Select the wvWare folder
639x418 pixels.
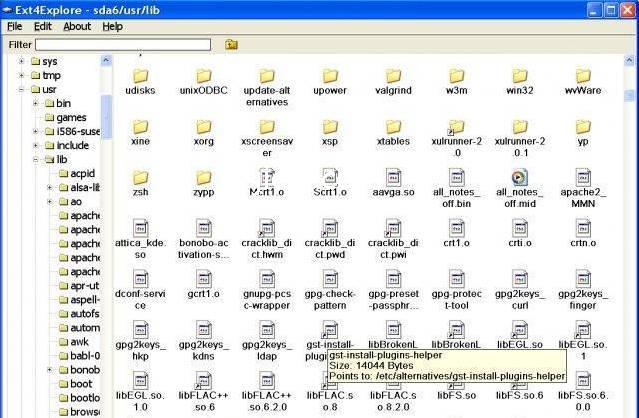pyautogui.click(x=583, y=76)
